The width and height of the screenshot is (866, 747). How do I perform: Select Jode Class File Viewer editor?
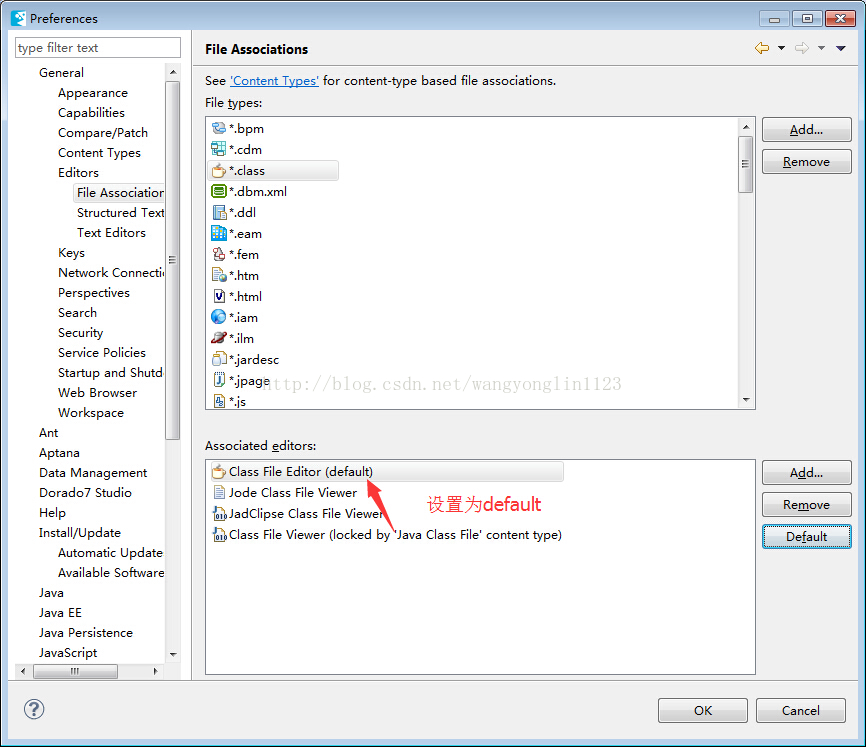click(x=284, y=492)
